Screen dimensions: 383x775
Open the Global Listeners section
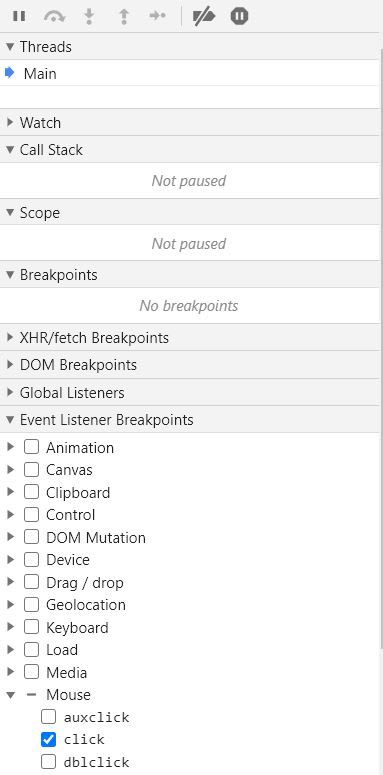click(72, 393)
